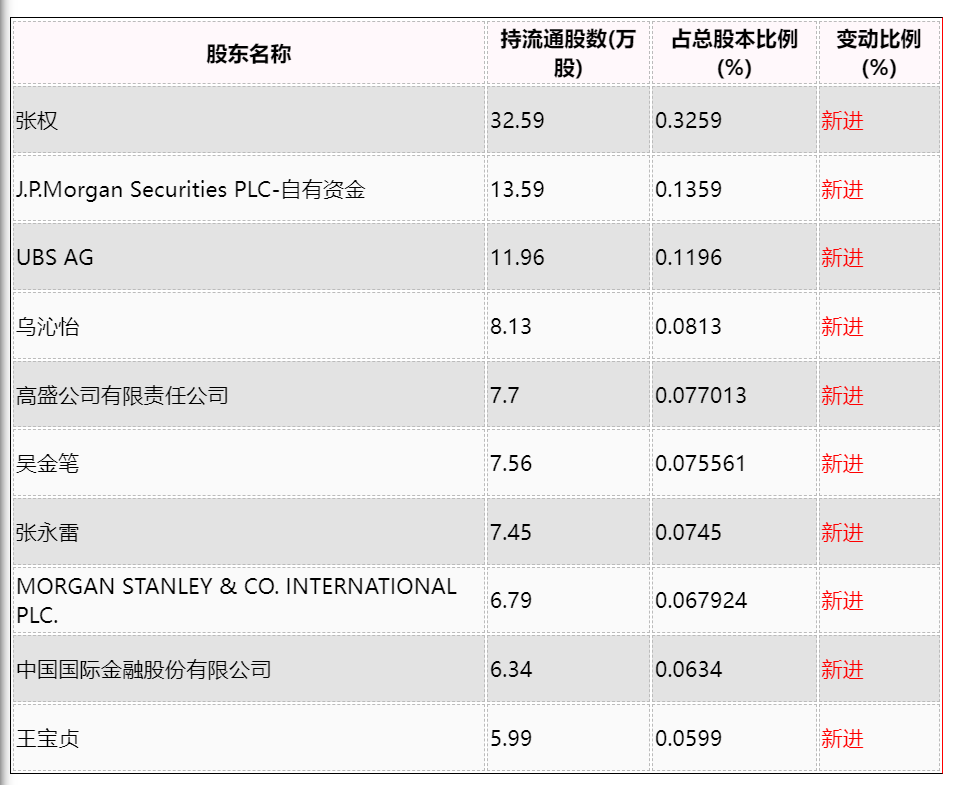Click 高盛公司有限责任公司 in the table

tap(123, 395)
